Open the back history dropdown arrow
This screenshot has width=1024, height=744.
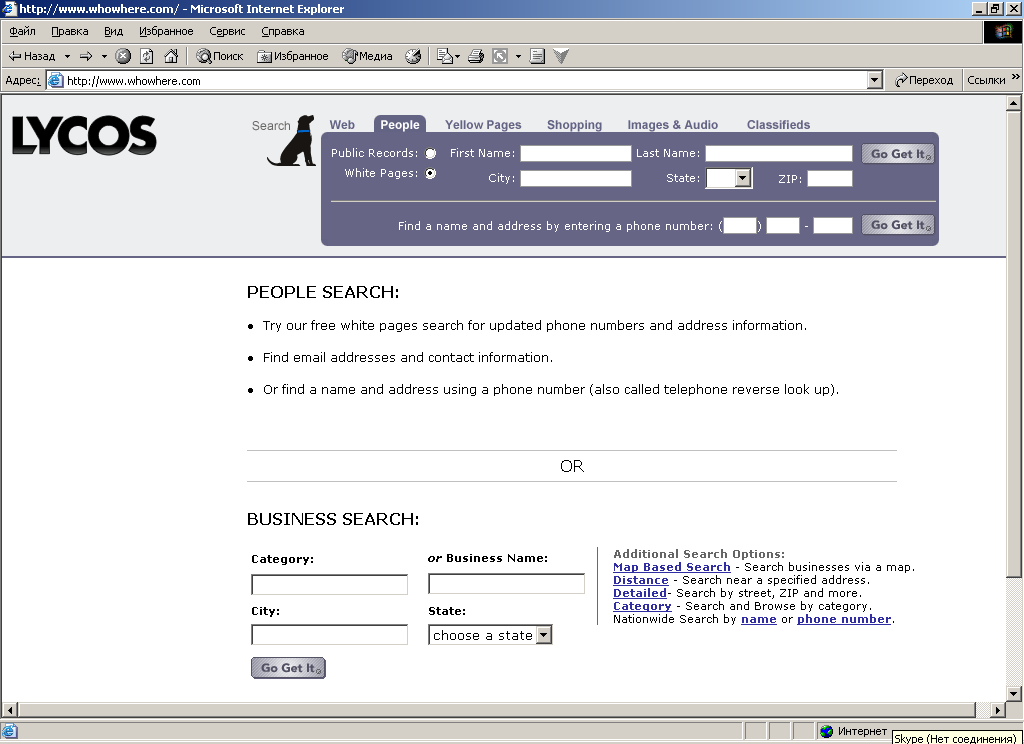67,56
